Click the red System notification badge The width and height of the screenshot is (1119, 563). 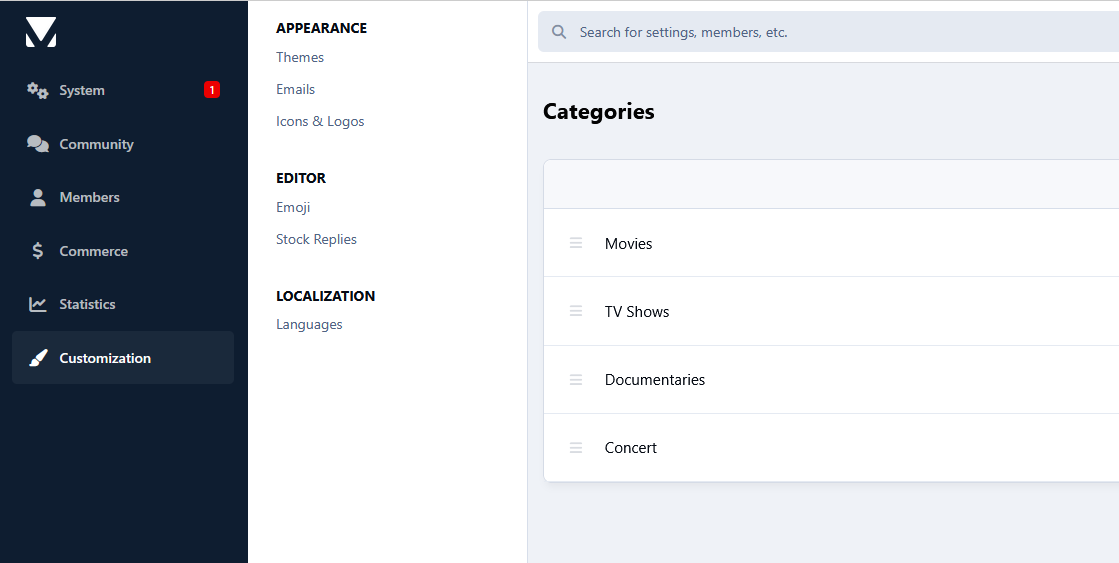coord(212,90)
